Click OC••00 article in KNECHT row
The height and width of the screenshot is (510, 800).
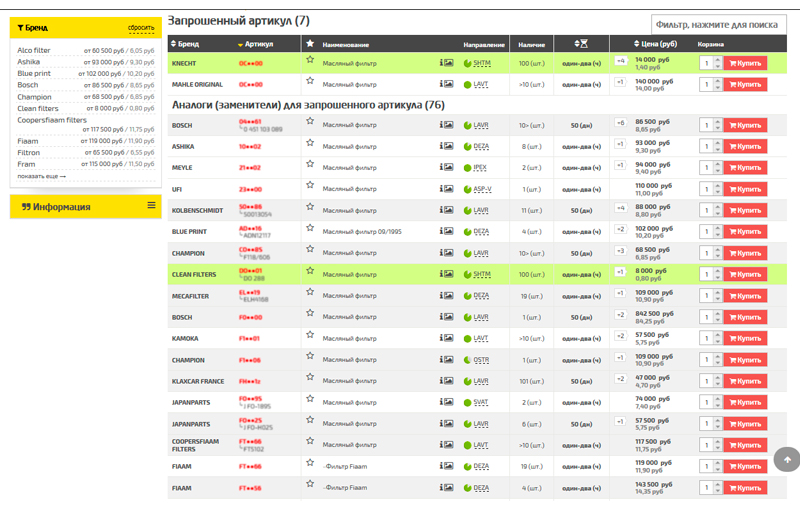pos(251,64)
